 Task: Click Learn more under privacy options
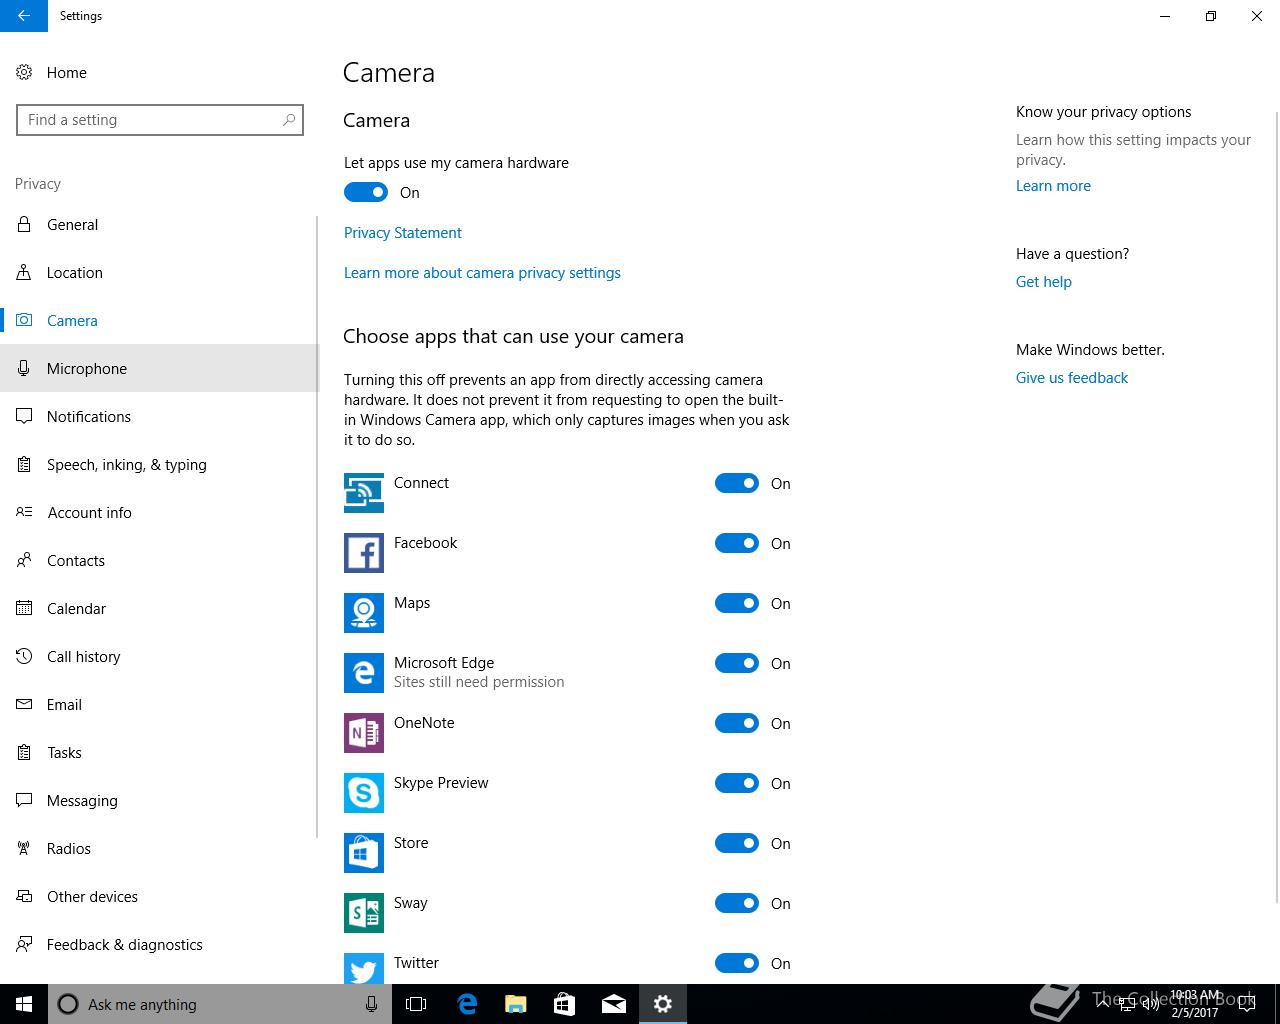(1053, 185)
